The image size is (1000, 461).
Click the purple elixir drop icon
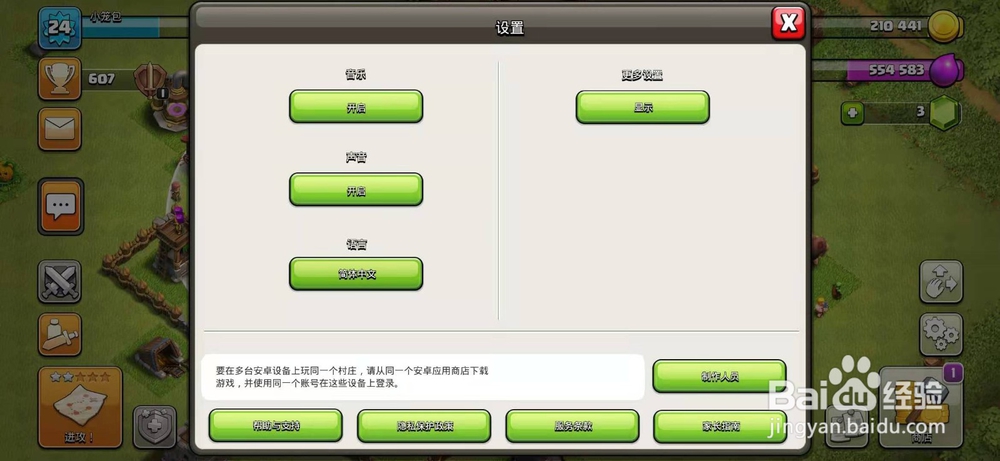pyautogui.click(x=946, y=70)
